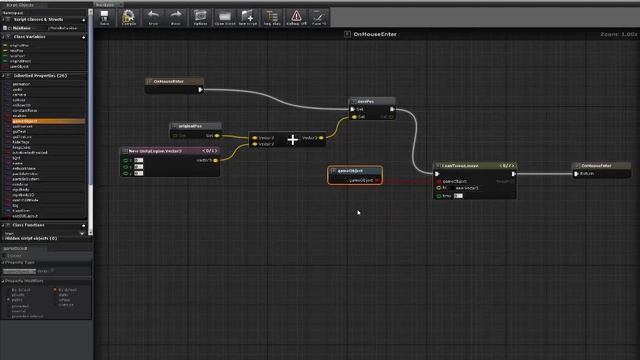Click the newPos node Set input flow arrow
The height and width of the screenshot is (360, 640).
(x=353, y=109)
